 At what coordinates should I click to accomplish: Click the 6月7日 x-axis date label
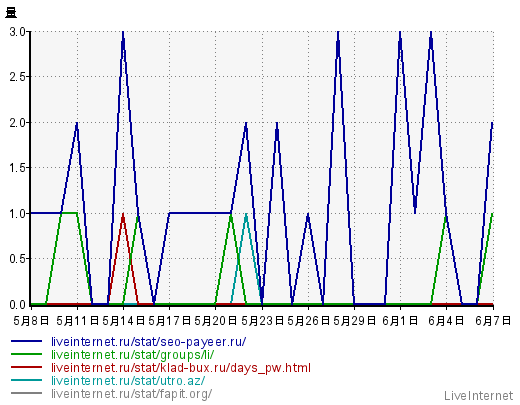coord(493,321)
